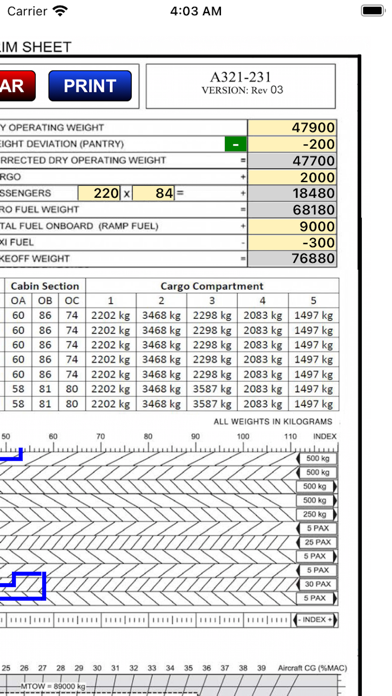392x696 pixels.
Task: Tap the ZERO FUEL WEIGHT row label
Action: click(x=40, y=210)
